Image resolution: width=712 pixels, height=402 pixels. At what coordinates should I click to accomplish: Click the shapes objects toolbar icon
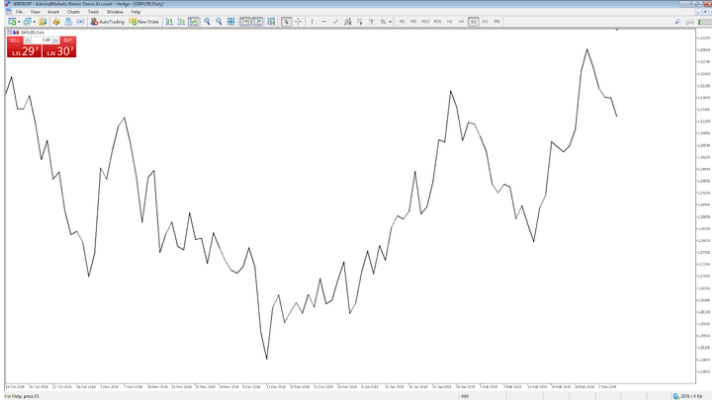pos(383,22)
